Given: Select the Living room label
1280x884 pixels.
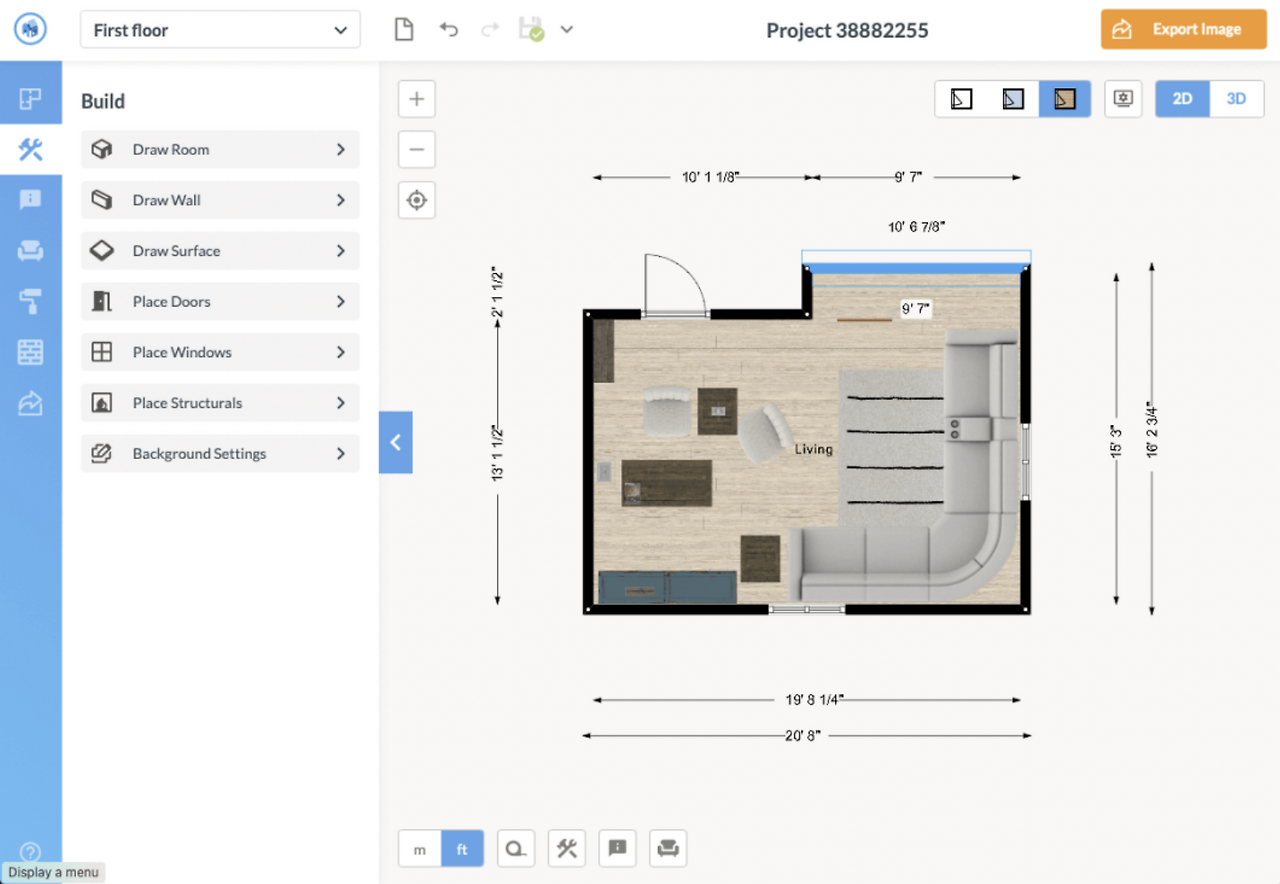Looking at the screenshot, I should tap(814, 449).
